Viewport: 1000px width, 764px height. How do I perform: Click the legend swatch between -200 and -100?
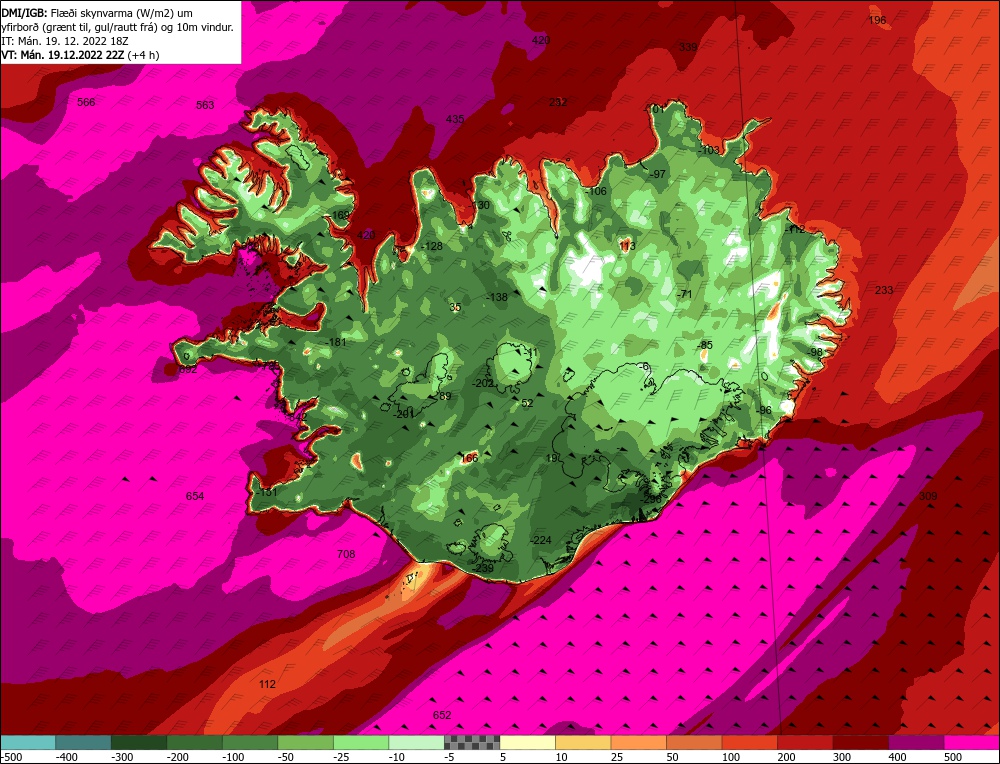194,742
